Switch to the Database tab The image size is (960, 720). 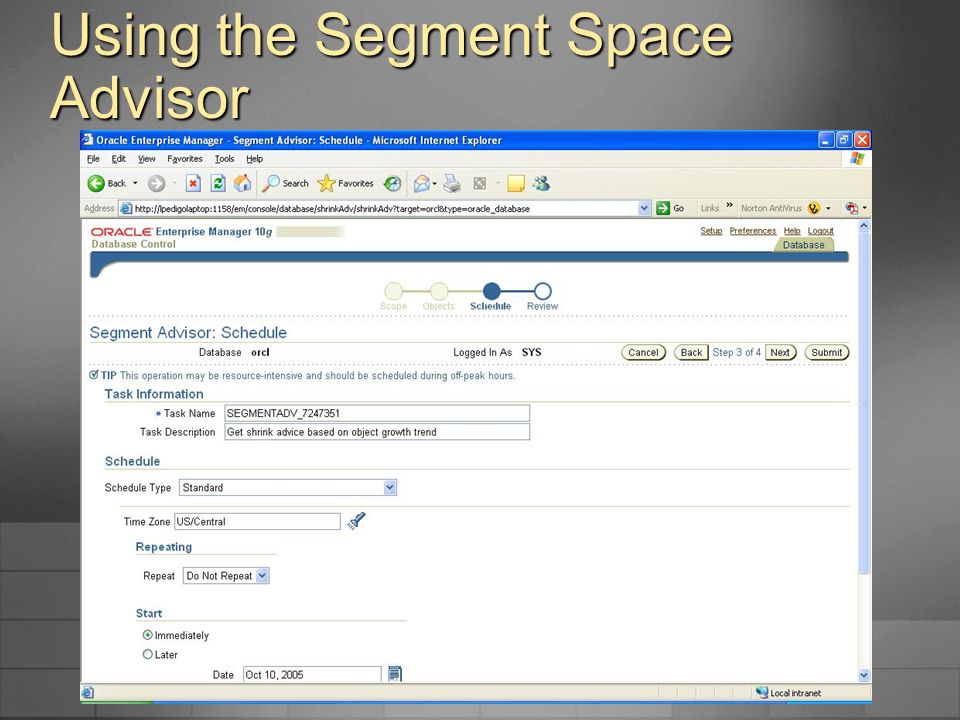(803, 244)
